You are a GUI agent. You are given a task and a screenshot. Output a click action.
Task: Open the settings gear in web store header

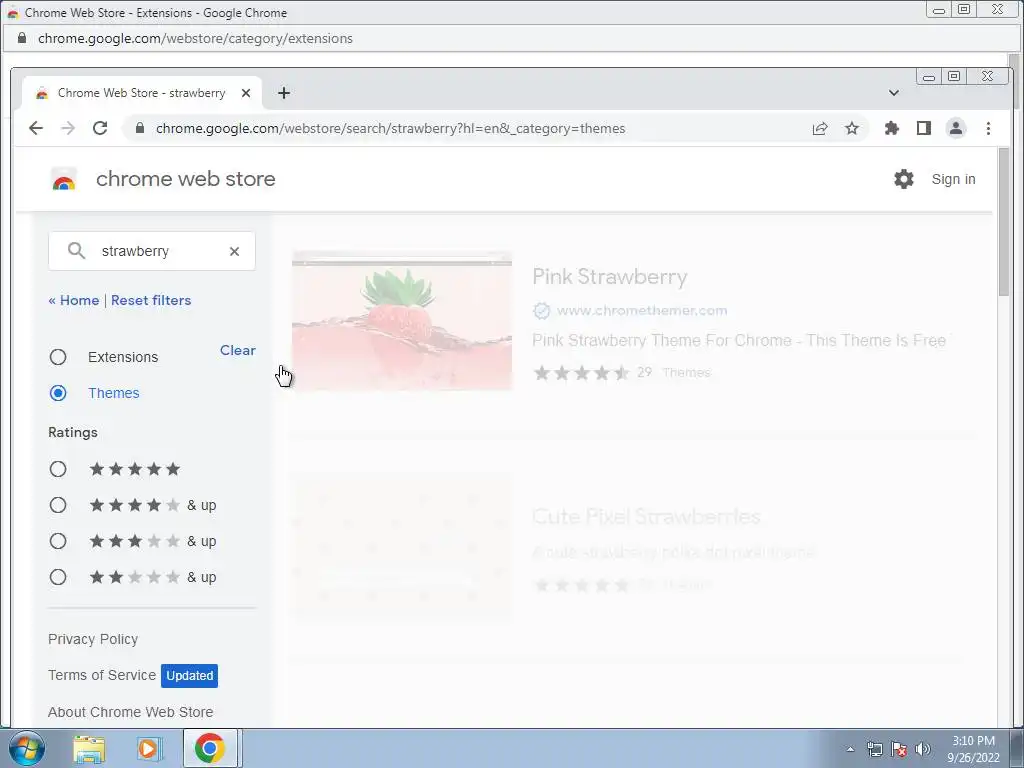[x=904, y=179]
